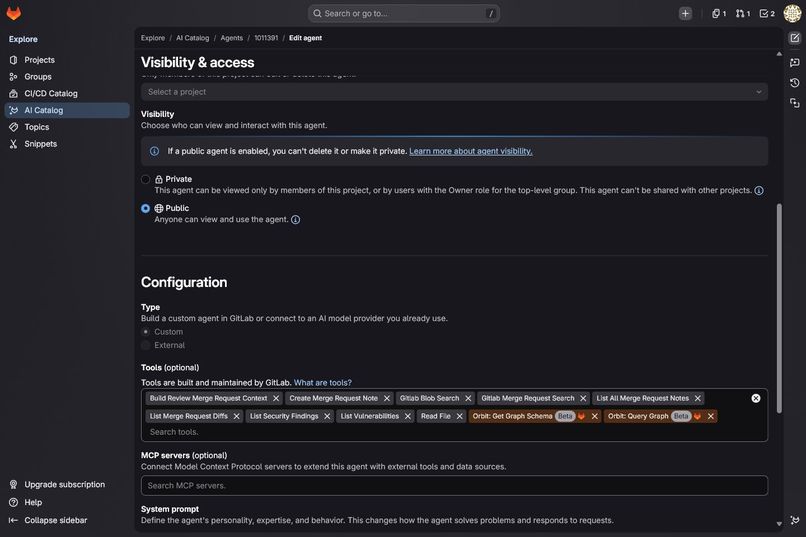Open the create new plus button

(685, 13)
